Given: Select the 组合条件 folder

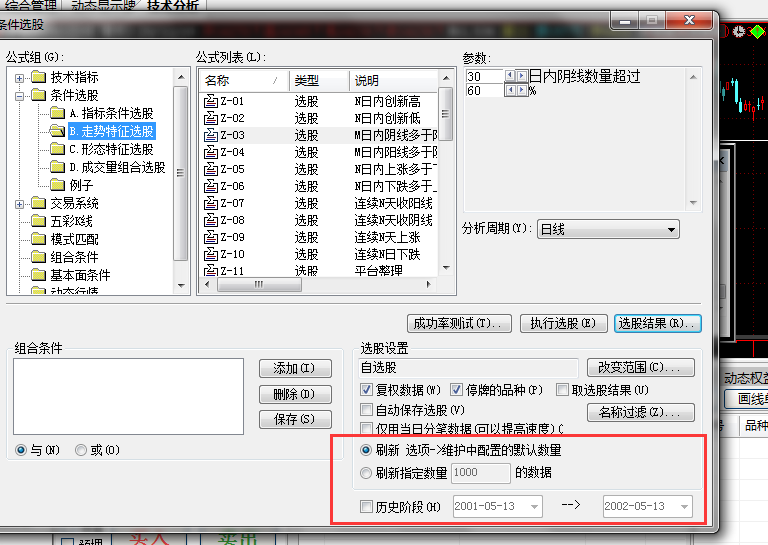Looking at the screenshot, I should coord(74,258).
